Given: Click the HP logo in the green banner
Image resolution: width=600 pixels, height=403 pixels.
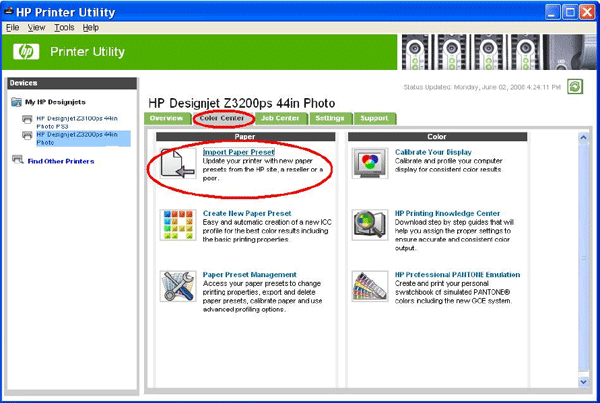Looking at the screenshot, I should coord(26,52).
